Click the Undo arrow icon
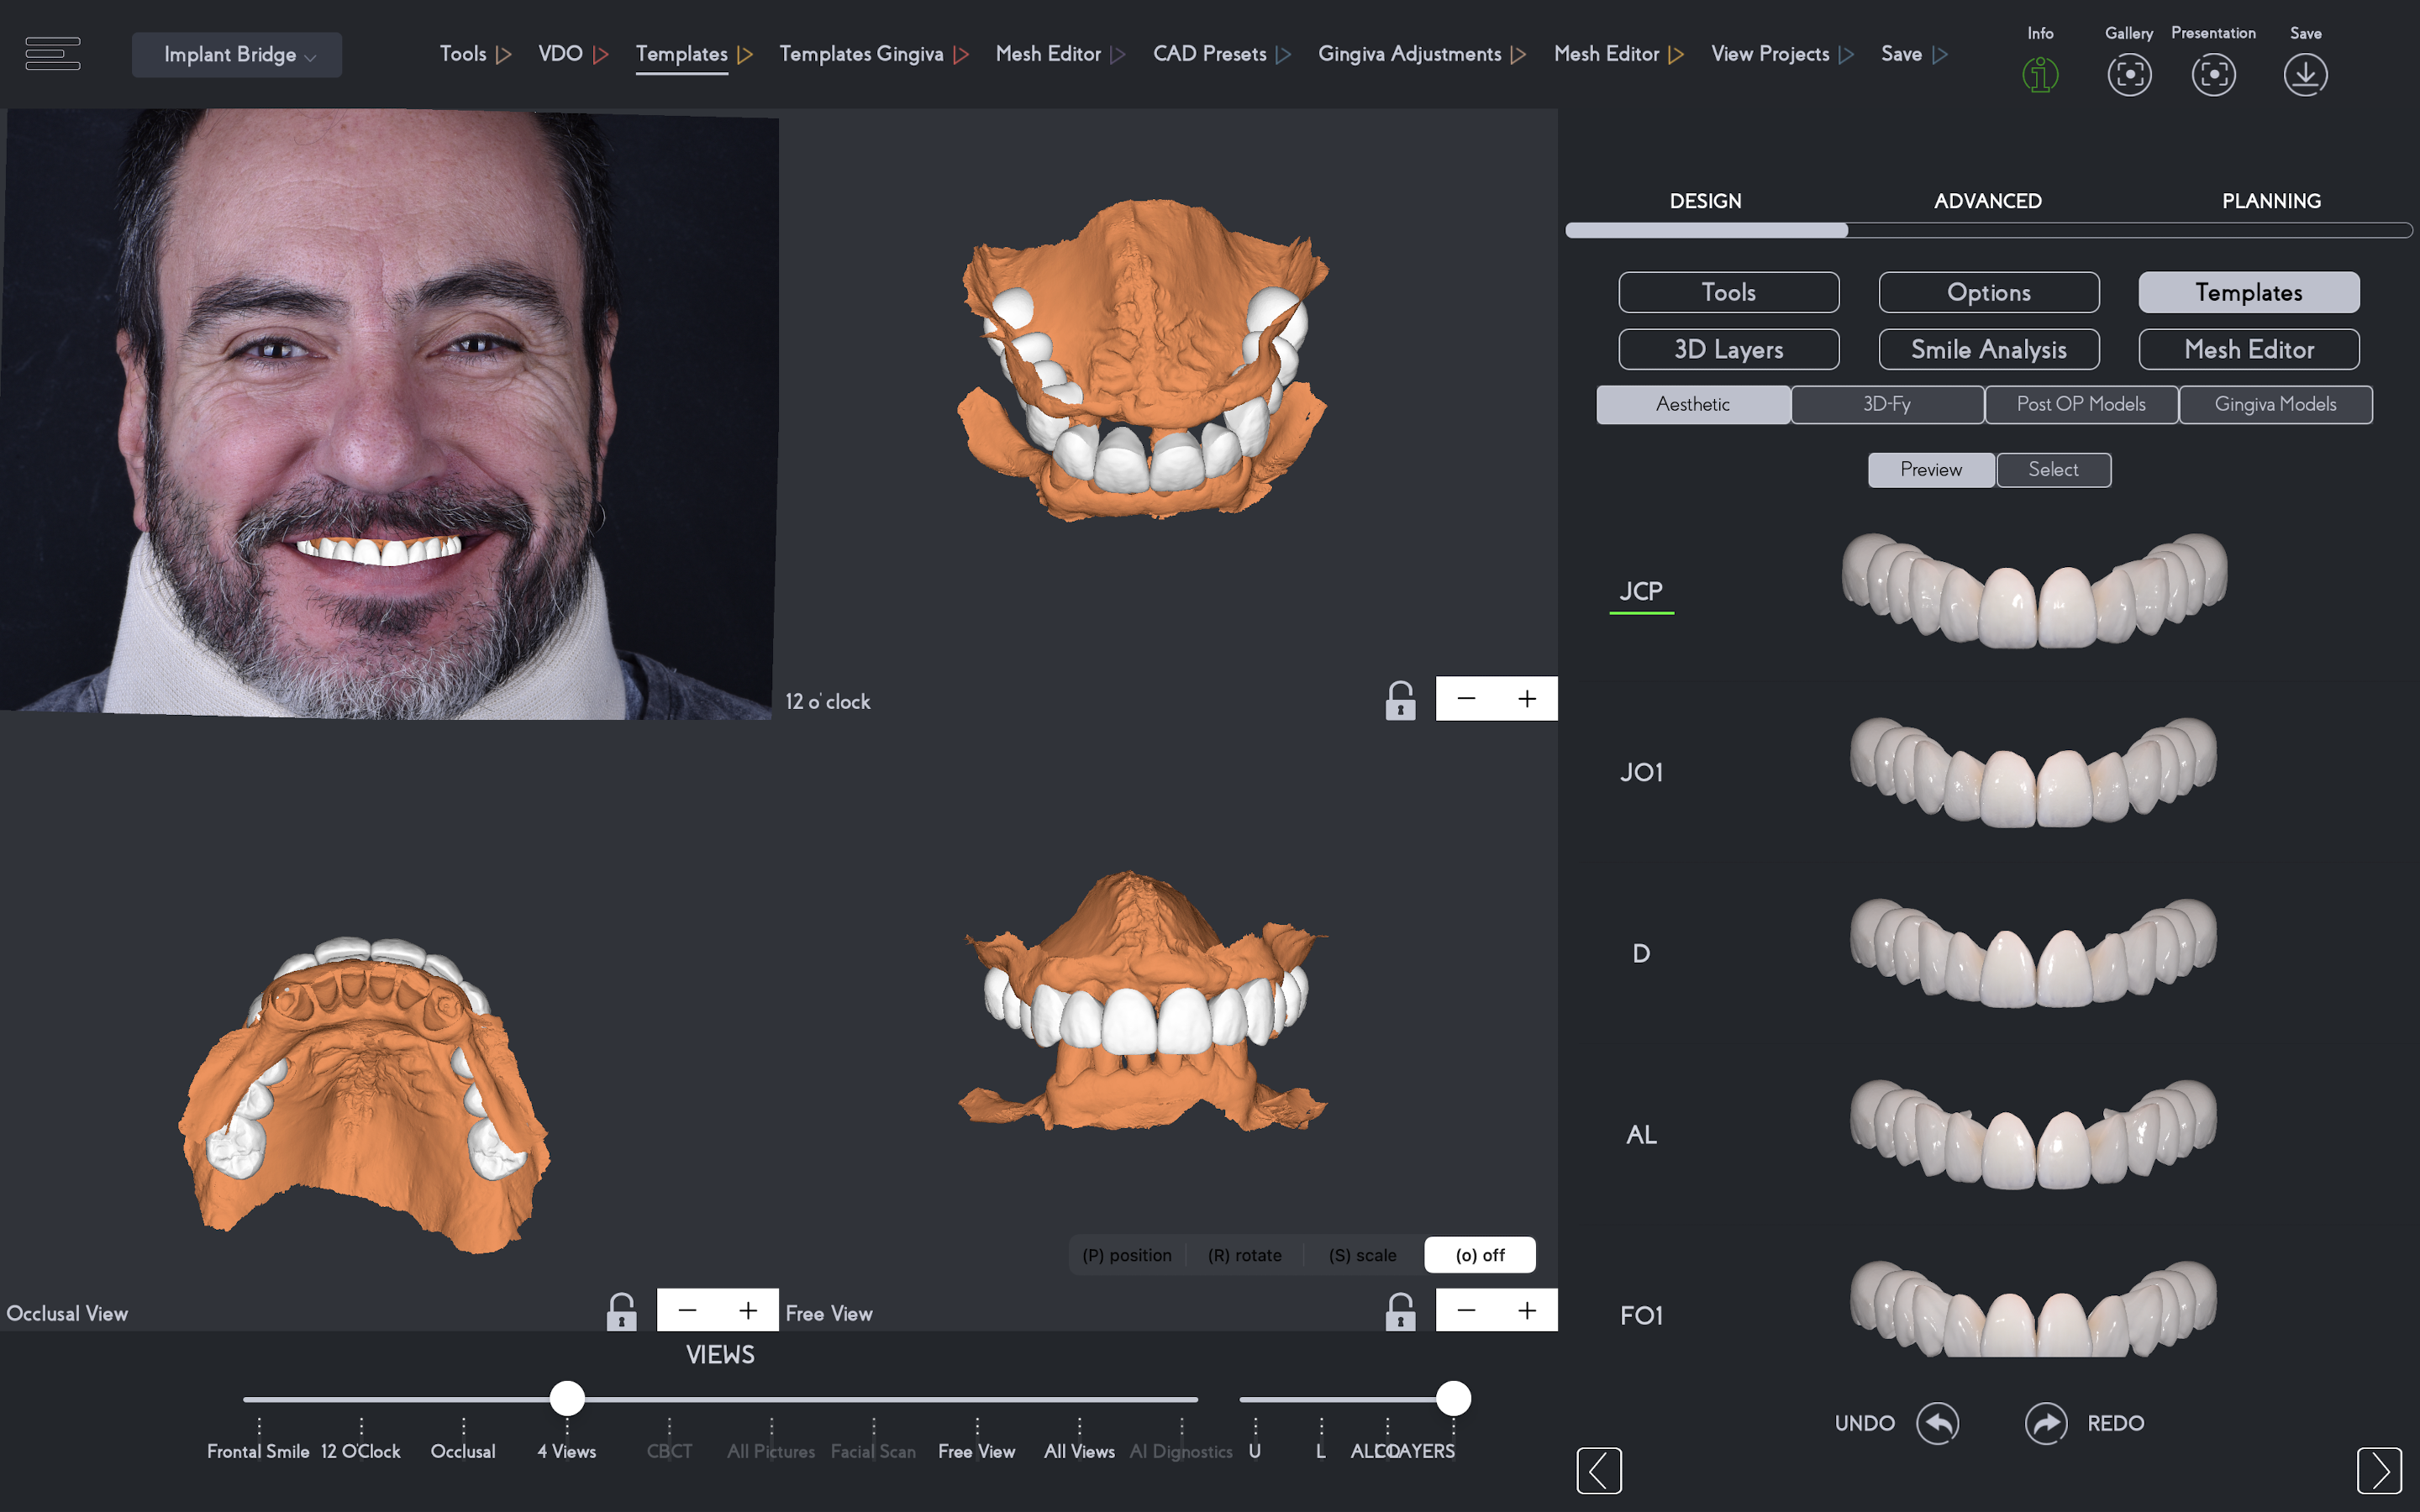The image size is (2420, 1512). (1937, 1423)
